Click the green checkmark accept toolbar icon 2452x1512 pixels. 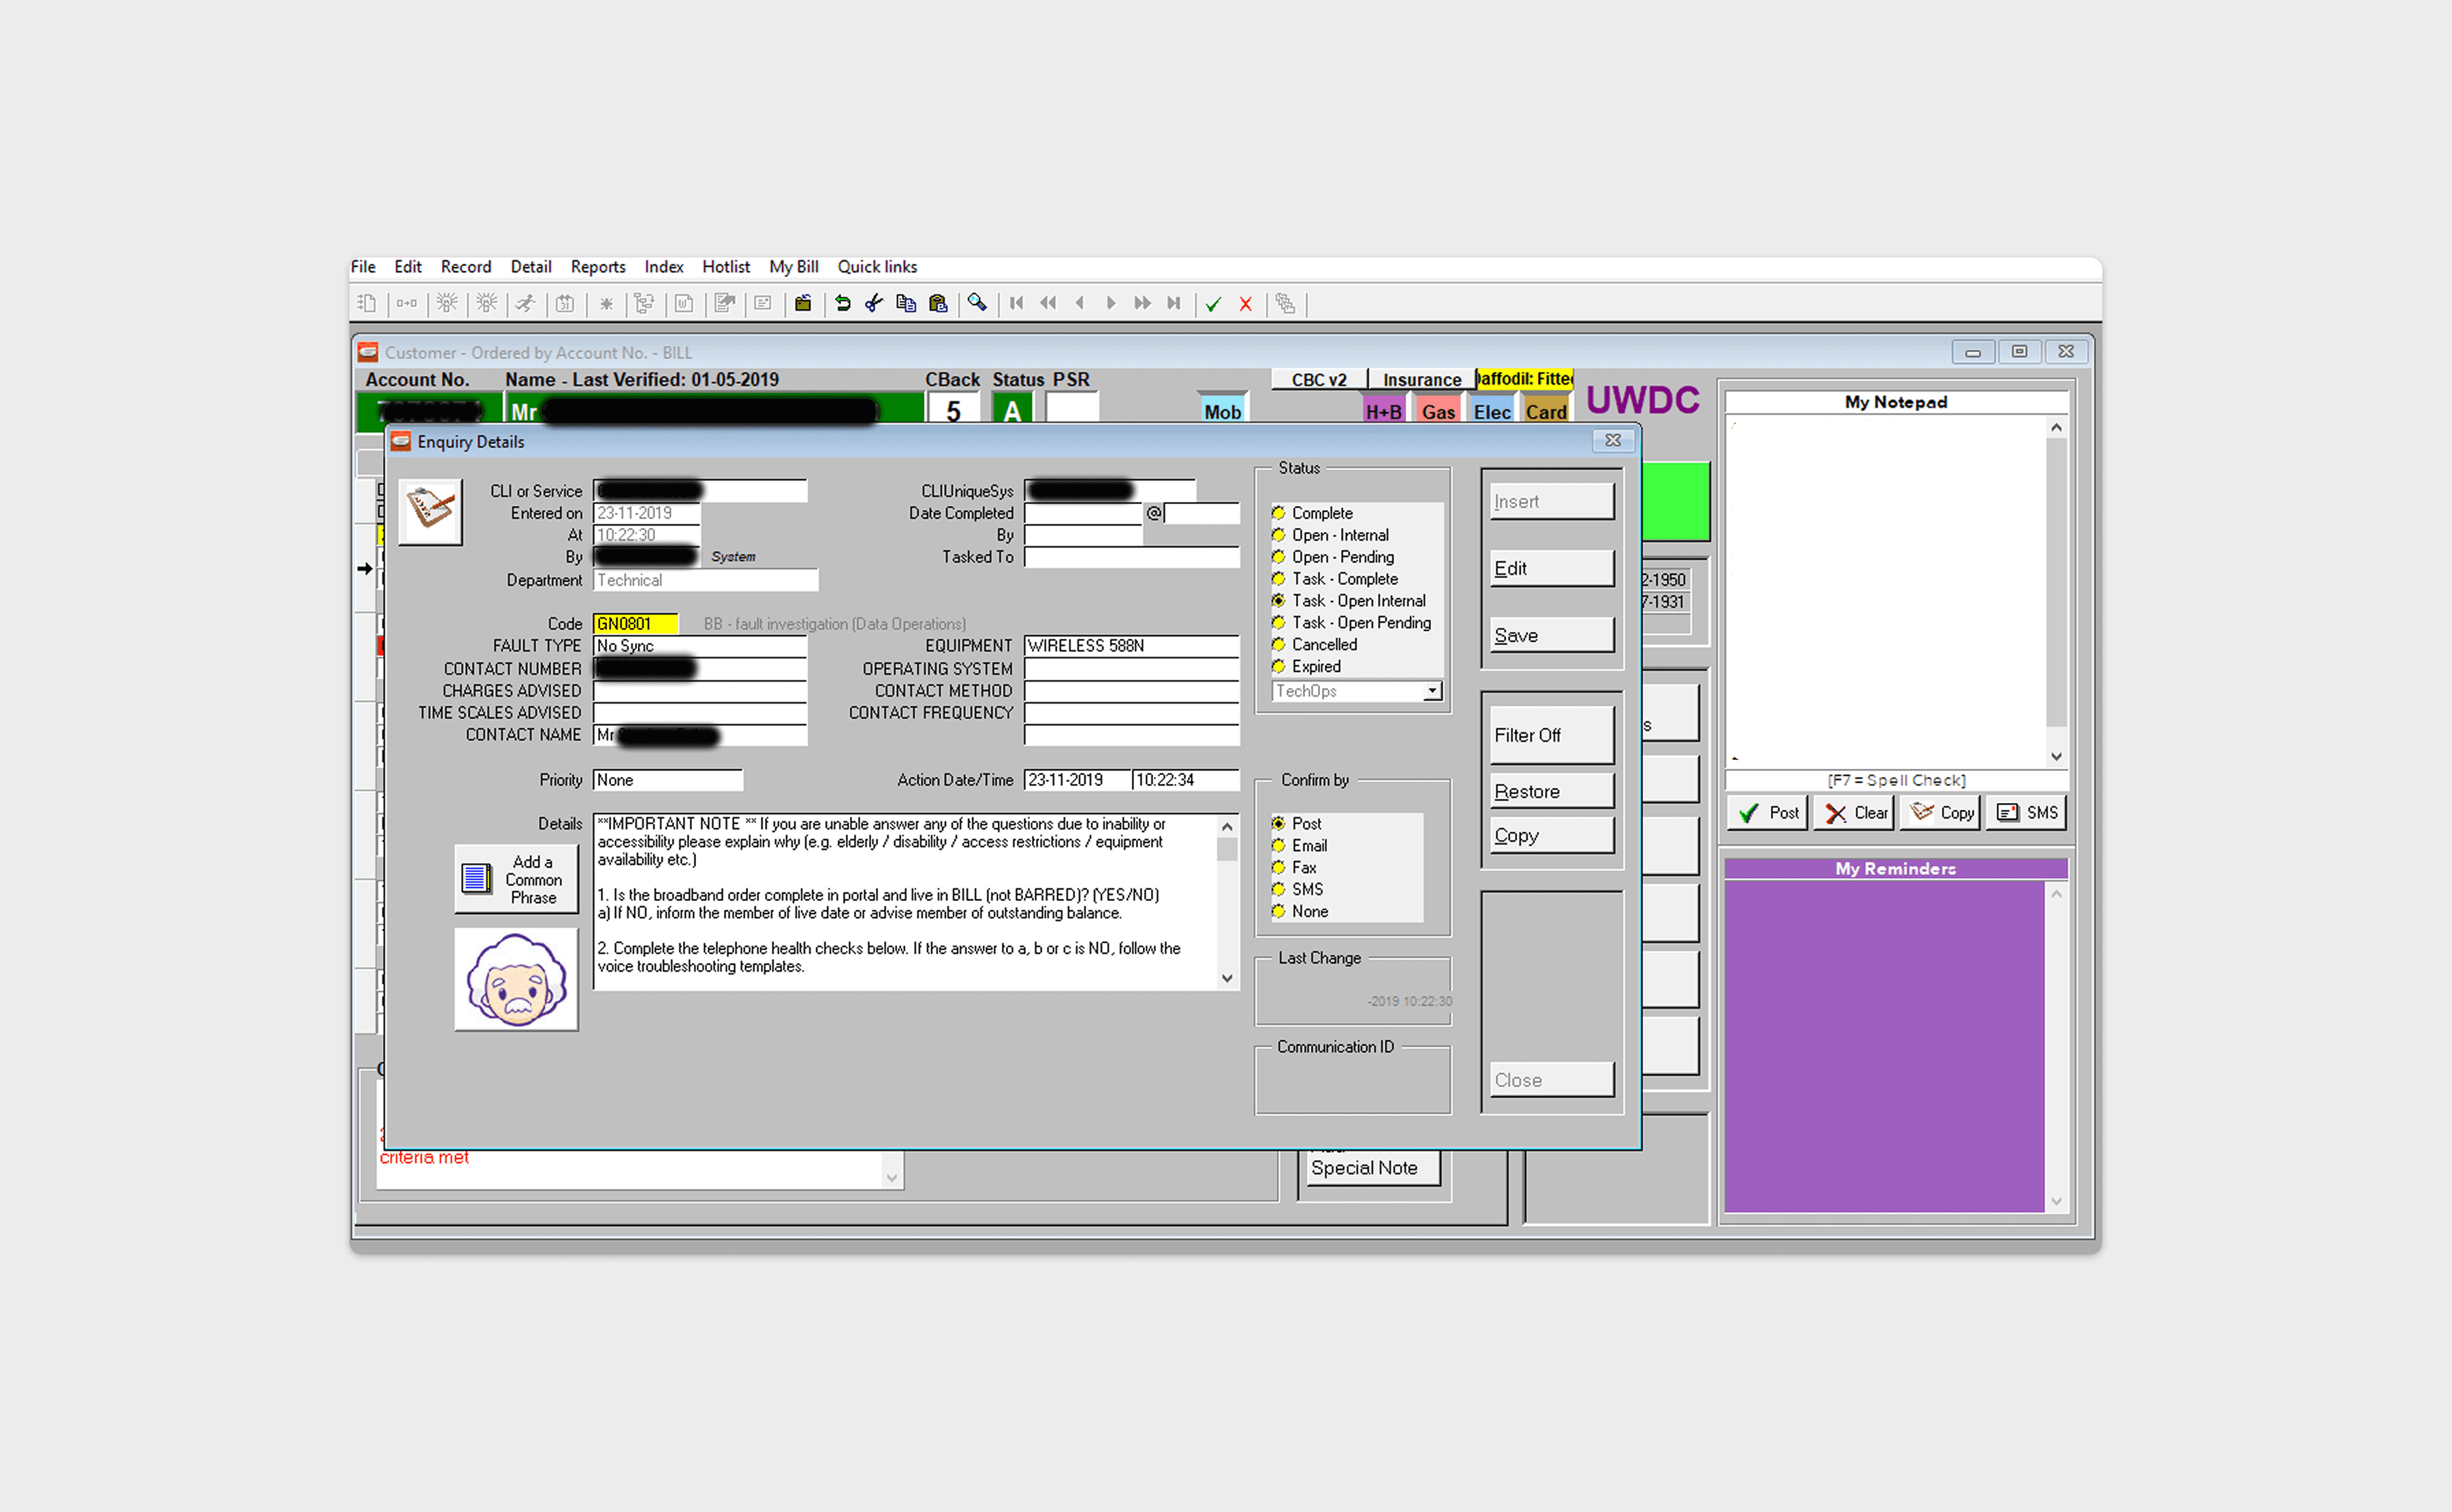pyautogui.click(x=1213, y=304)
